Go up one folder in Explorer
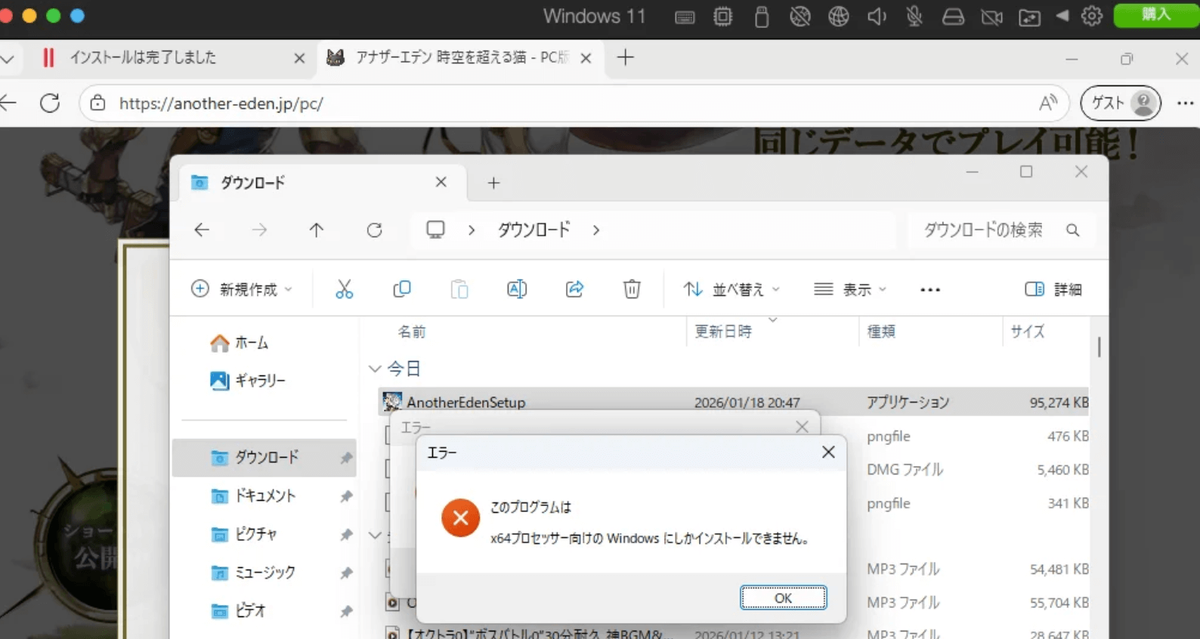The height and width of the screenshot is (639, 1200). 317,230
